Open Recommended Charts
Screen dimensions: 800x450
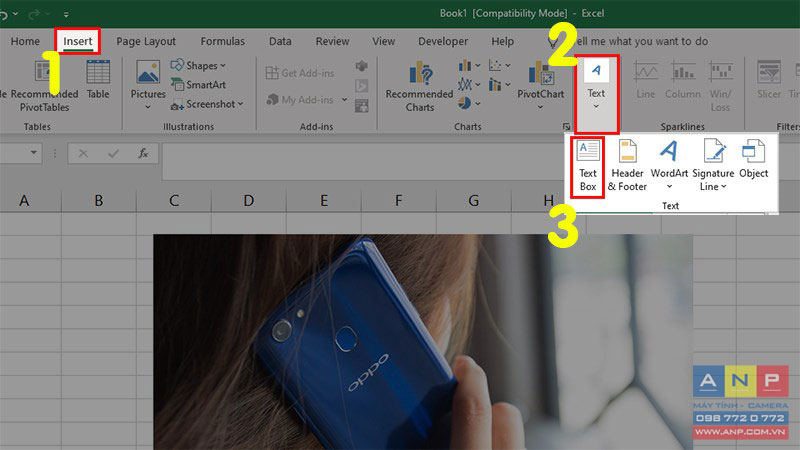[419, 86]
